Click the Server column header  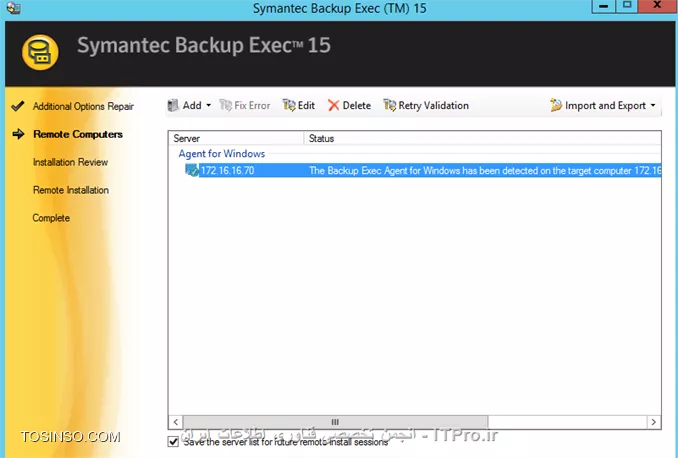point(236,138)
